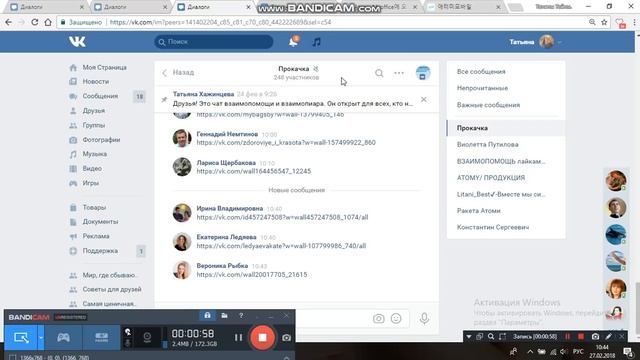Pause recording on the mini recording bar
Screen dimensions: 640x360
click(567, 337)
